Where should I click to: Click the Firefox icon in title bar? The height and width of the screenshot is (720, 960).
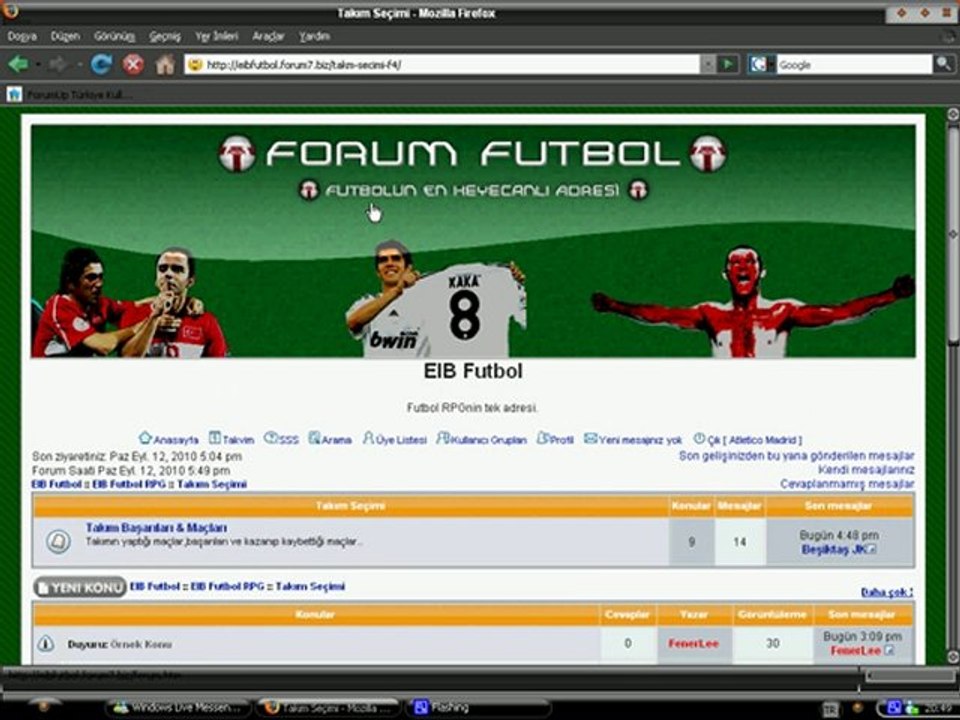[x=10, y=10]
